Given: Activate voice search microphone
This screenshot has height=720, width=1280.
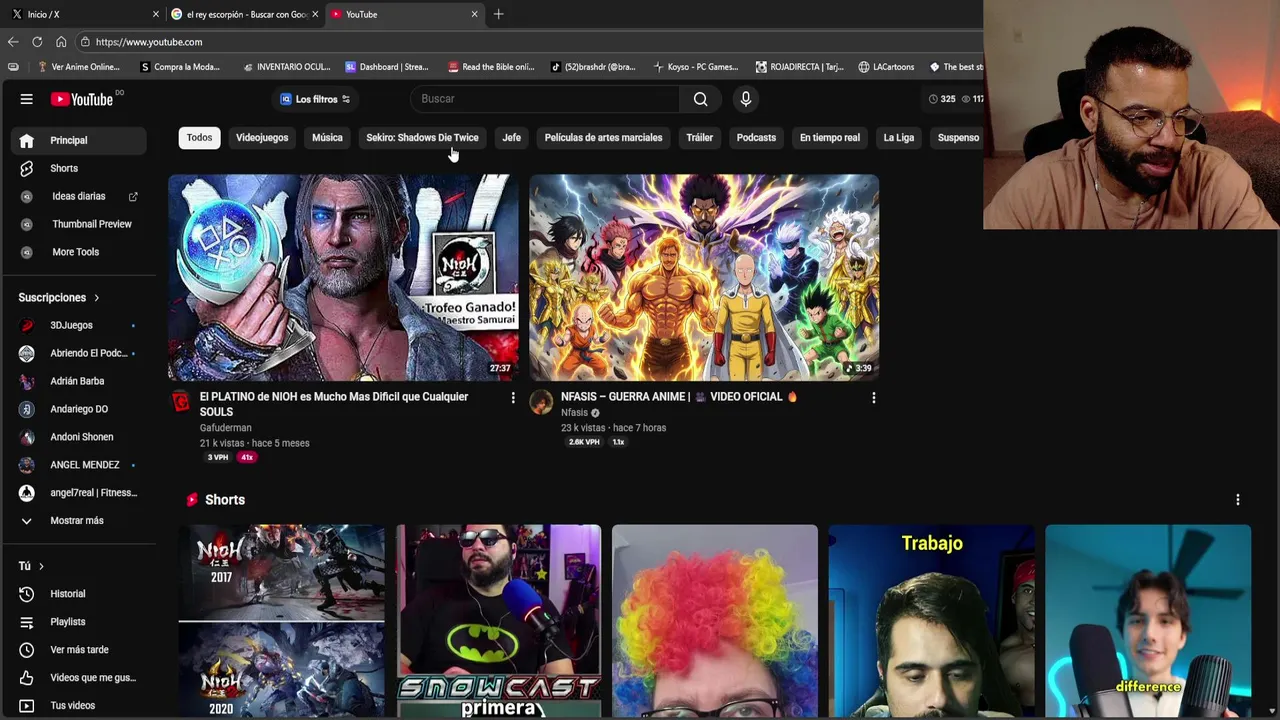Looking at the screenshot, I should [745, 99].
